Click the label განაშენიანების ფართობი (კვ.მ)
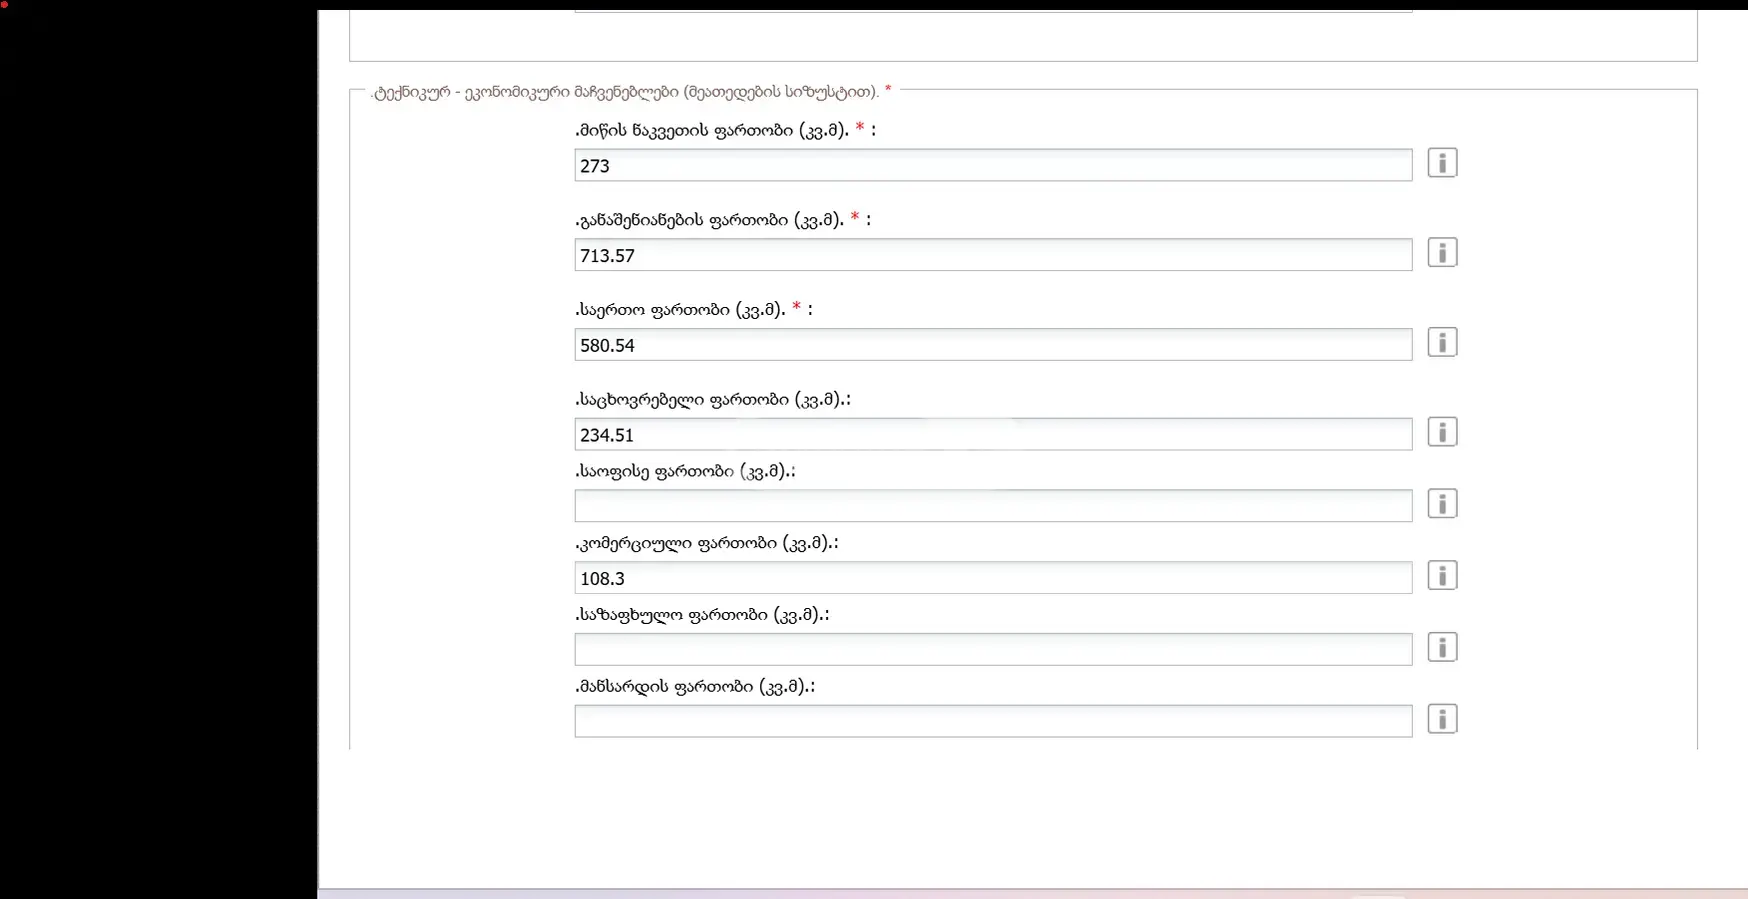The image size is (1748, 899). click(x=710, y=220)
